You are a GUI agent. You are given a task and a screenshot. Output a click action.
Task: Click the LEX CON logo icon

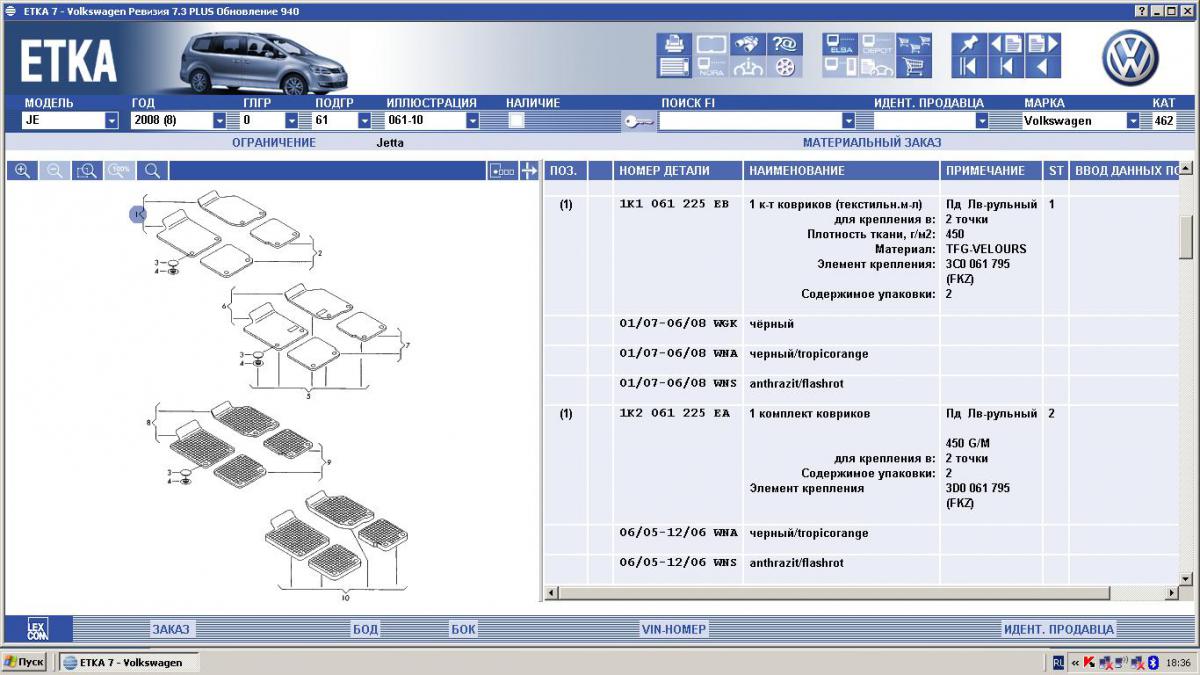point(37,629)
